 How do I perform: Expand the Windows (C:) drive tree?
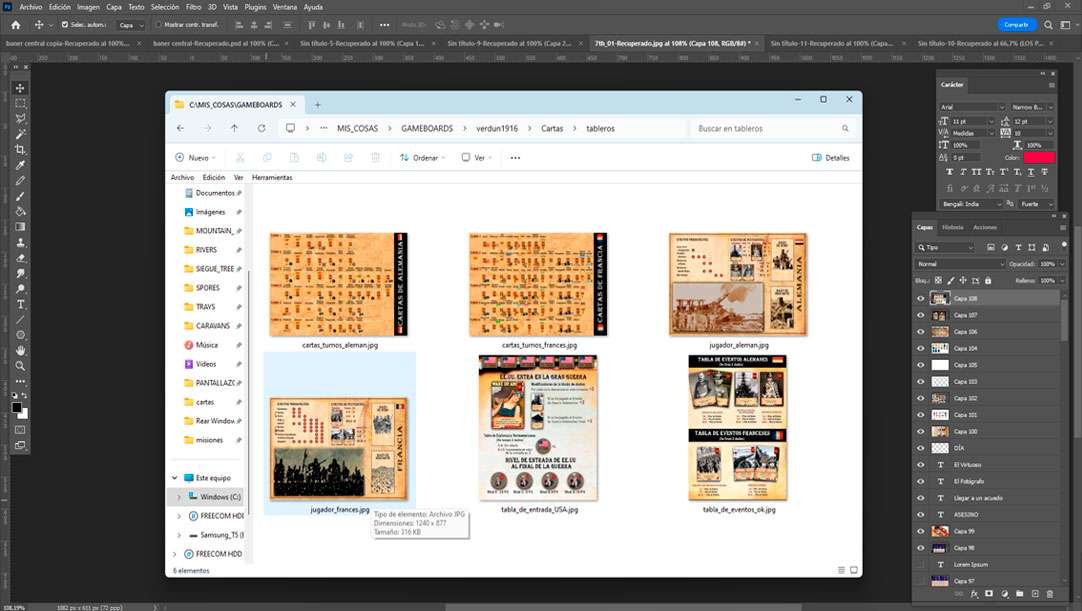coord(179,497)
